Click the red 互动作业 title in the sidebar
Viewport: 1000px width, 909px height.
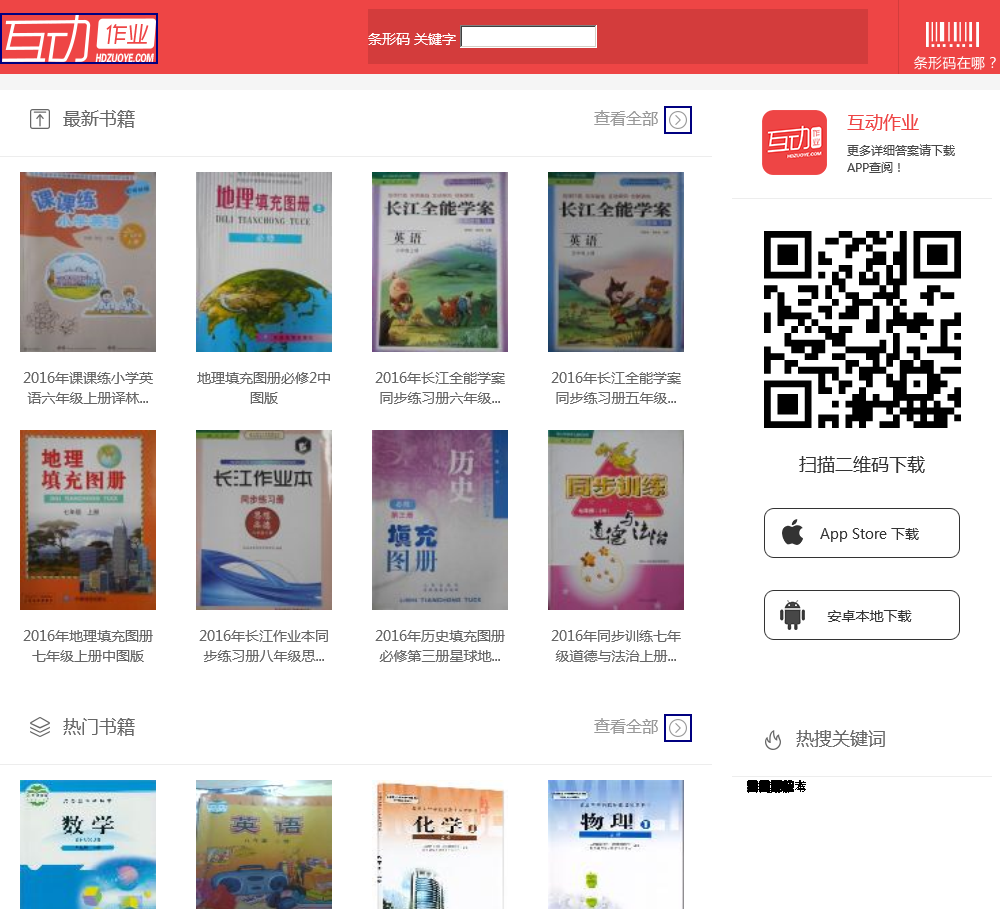883,122
